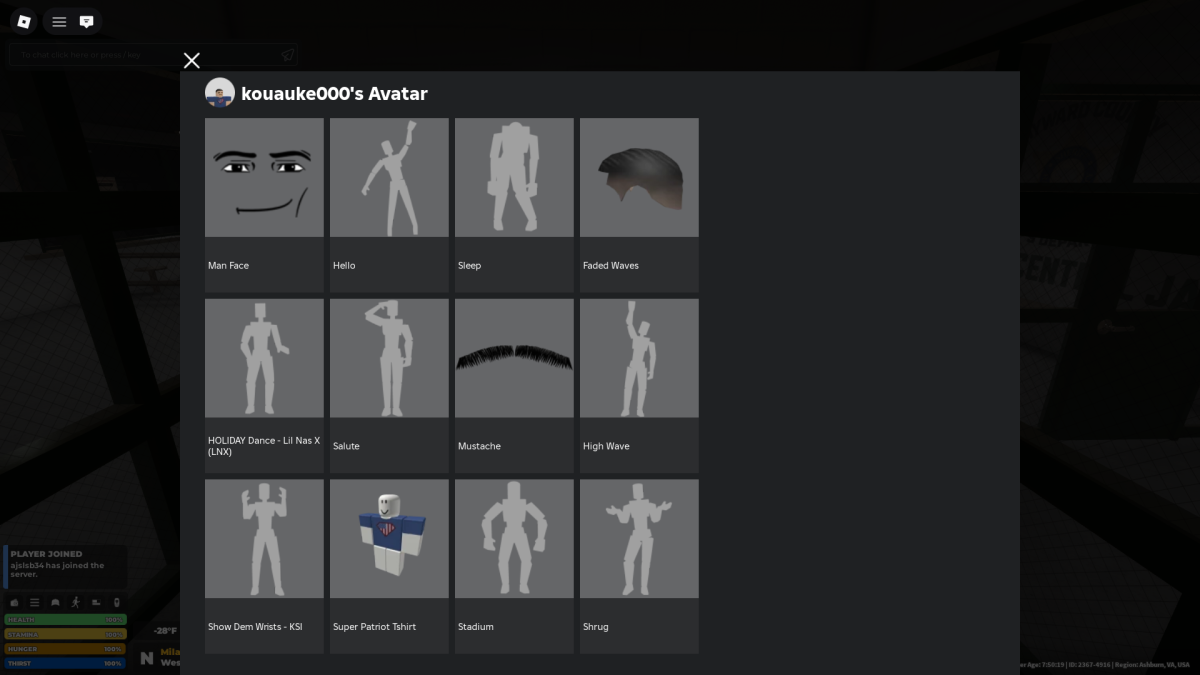Select Show Dem Wrists - KSI emote
1200x675 pixels.
(x=264, y=539)
